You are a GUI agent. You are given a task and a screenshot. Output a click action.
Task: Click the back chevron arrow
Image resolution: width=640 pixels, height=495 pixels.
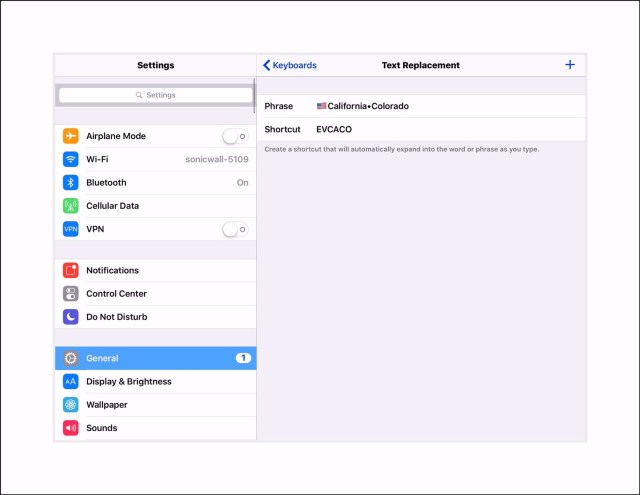pyautogui.click(x=267, y=65)
